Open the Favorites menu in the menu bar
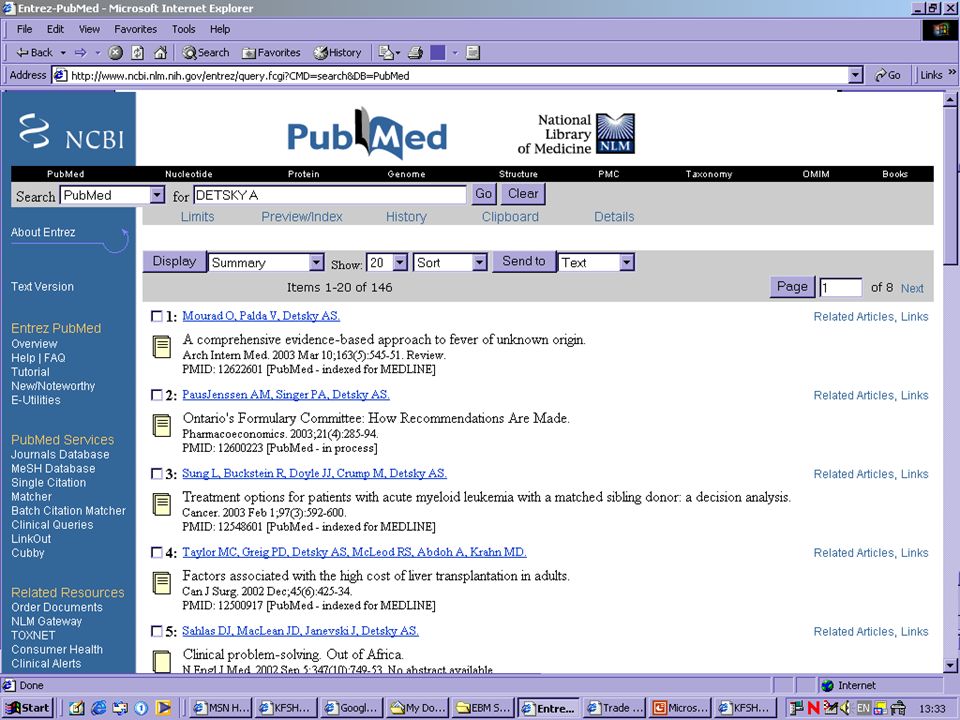 pyautogui.click(x=135, y=29)
